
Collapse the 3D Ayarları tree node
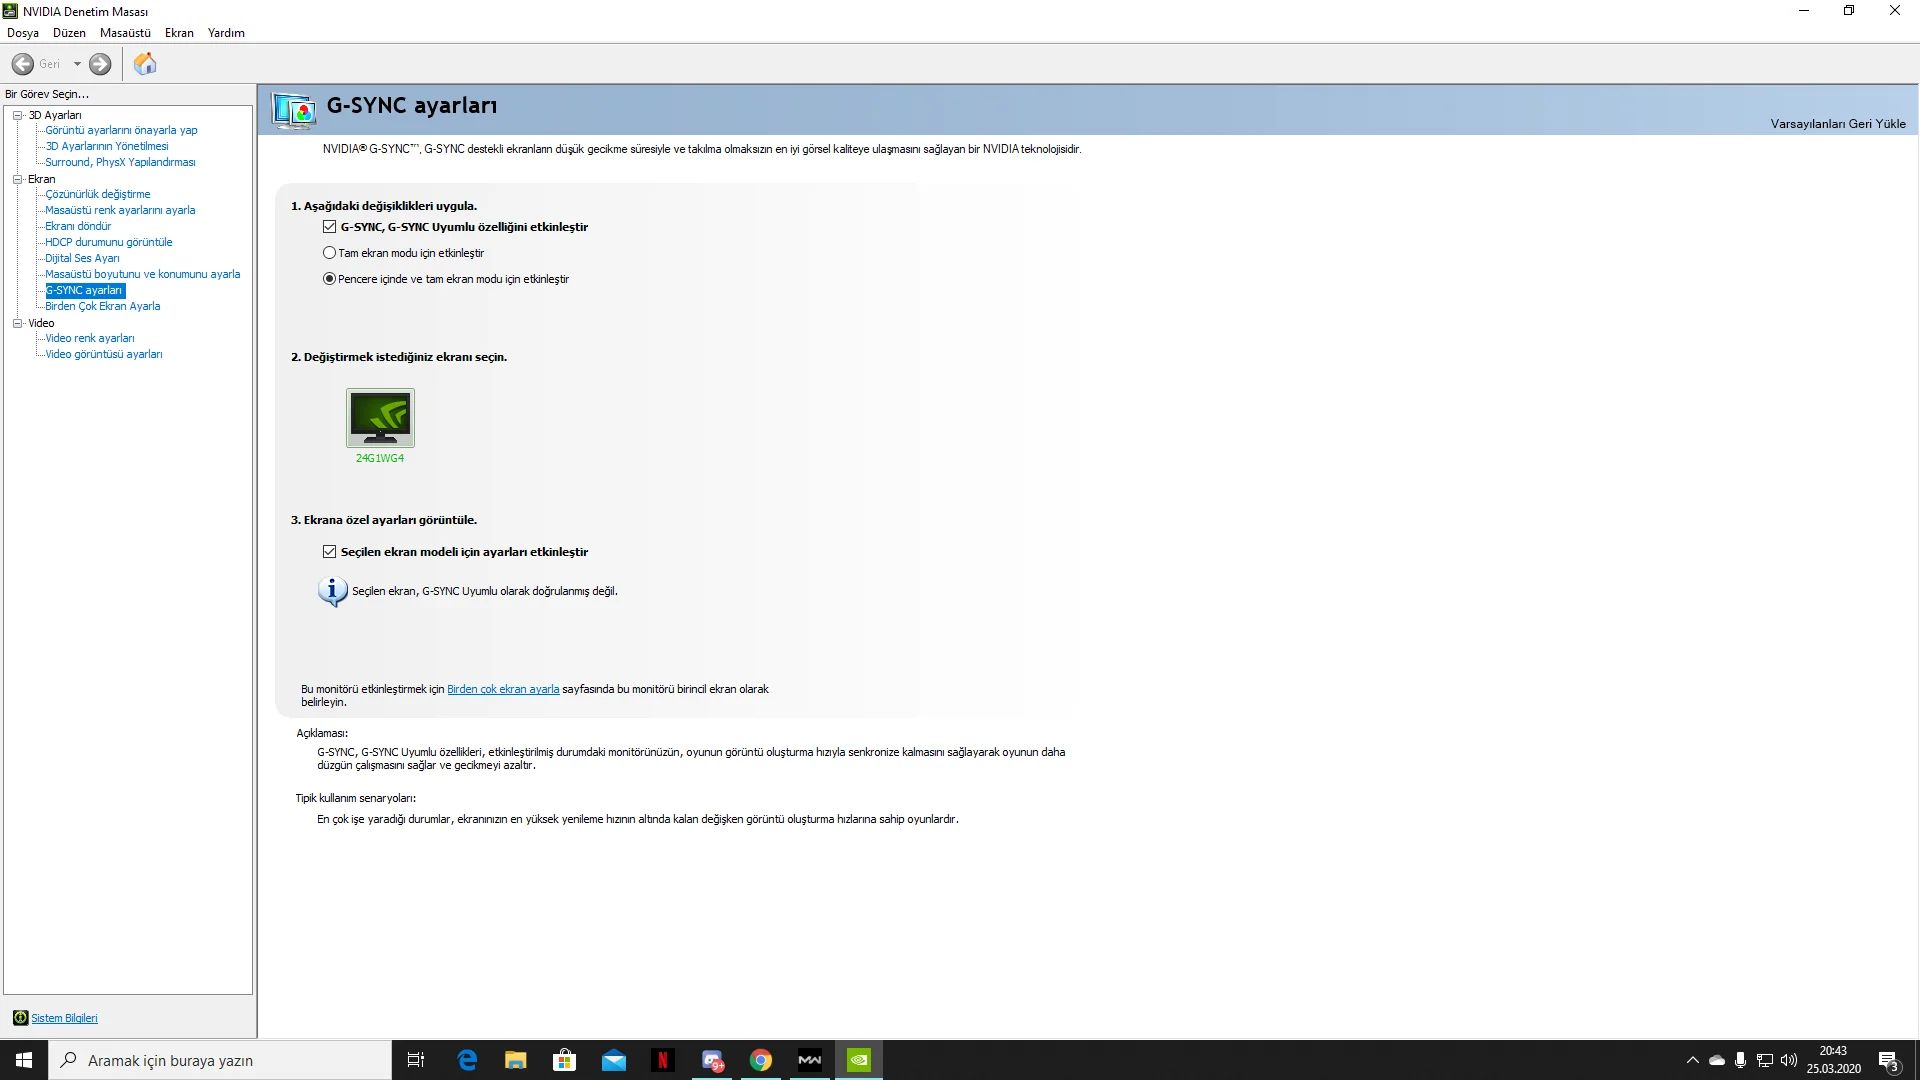(x=17, y=115)
